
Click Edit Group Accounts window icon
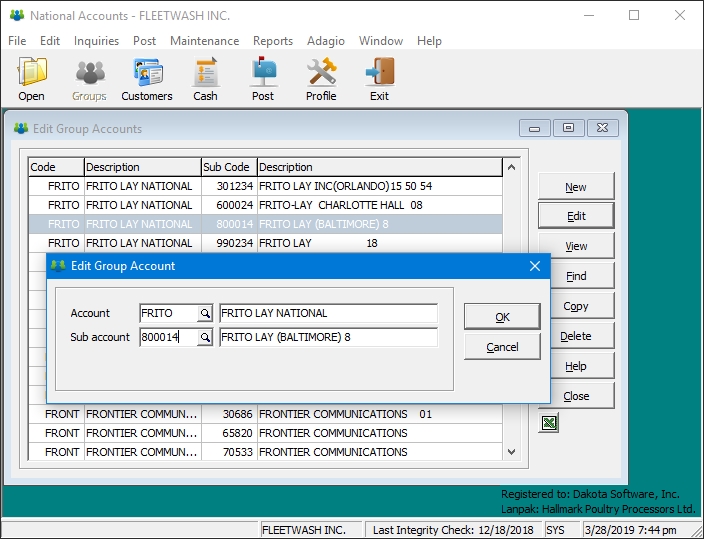coord(21,128)
